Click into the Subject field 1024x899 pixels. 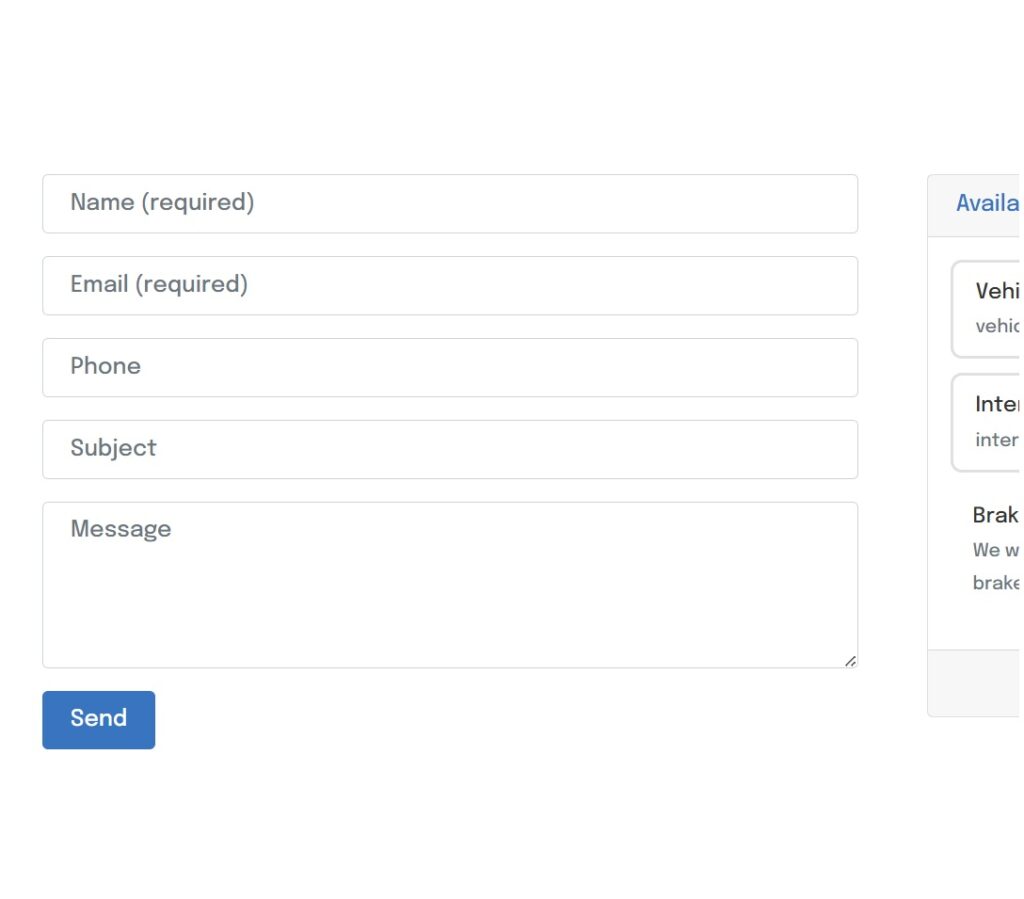[x=450, y=450]
